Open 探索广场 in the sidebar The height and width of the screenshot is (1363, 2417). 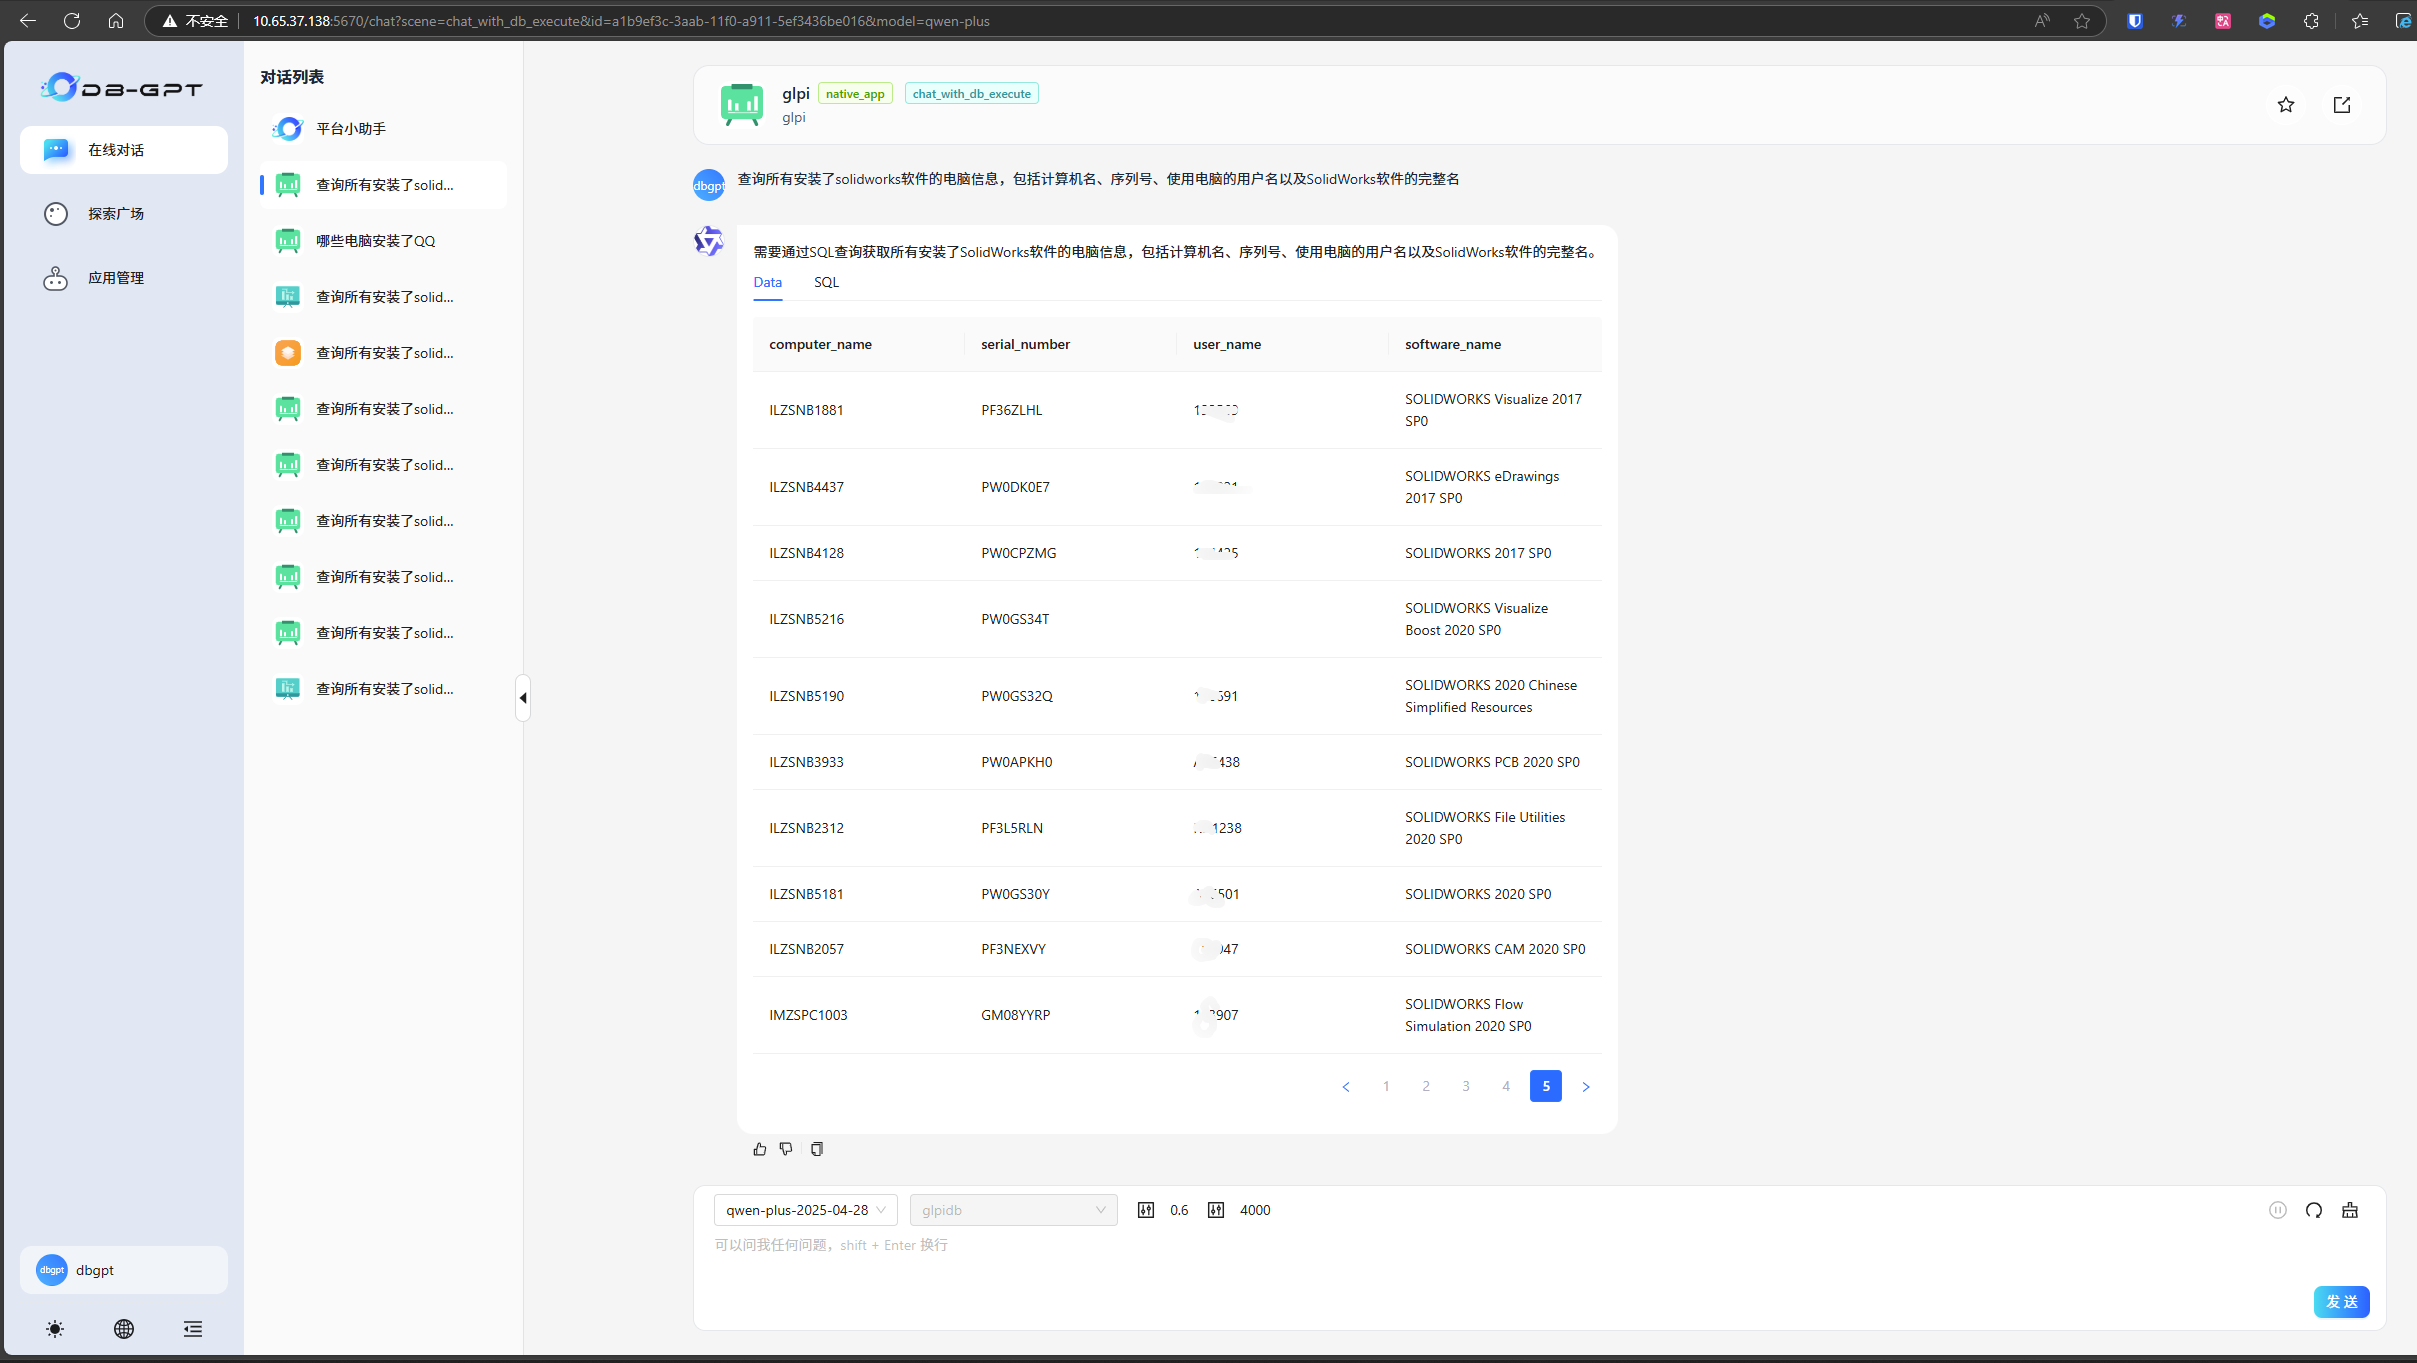coord(124,214)
